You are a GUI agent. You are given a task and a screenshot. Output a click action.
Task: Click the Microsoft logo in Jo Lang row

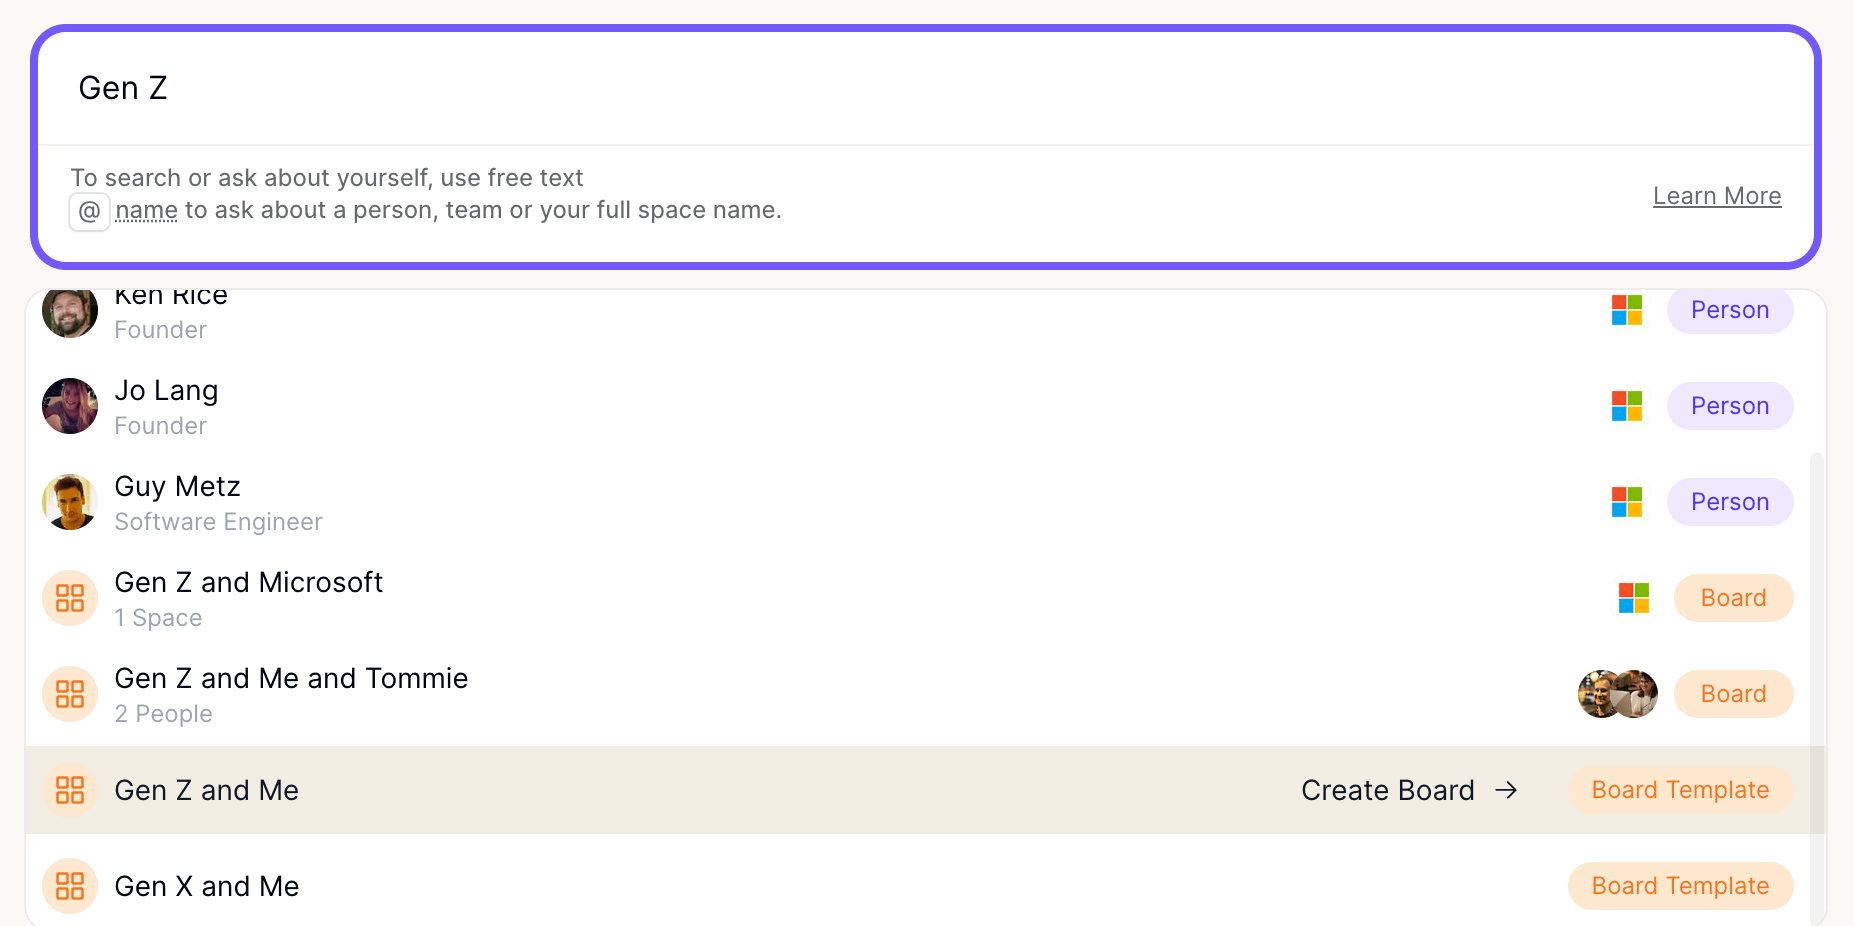pos(1627,406)
